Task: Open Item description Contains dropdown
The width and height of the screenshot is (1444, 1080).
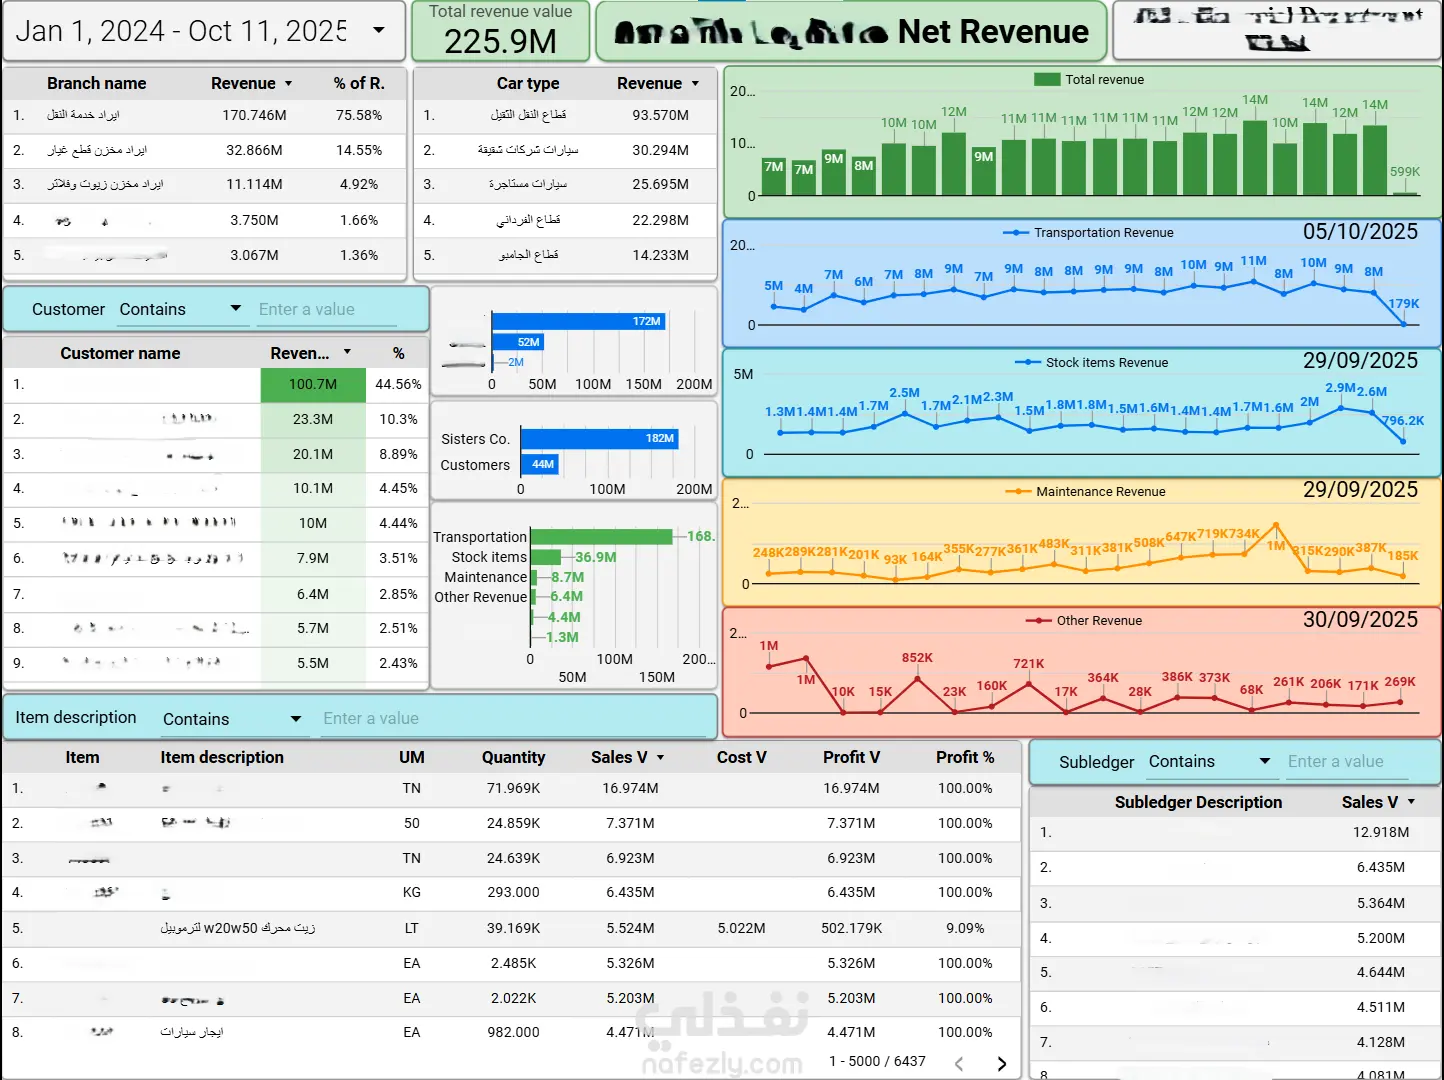Action: tap(296, 719)
